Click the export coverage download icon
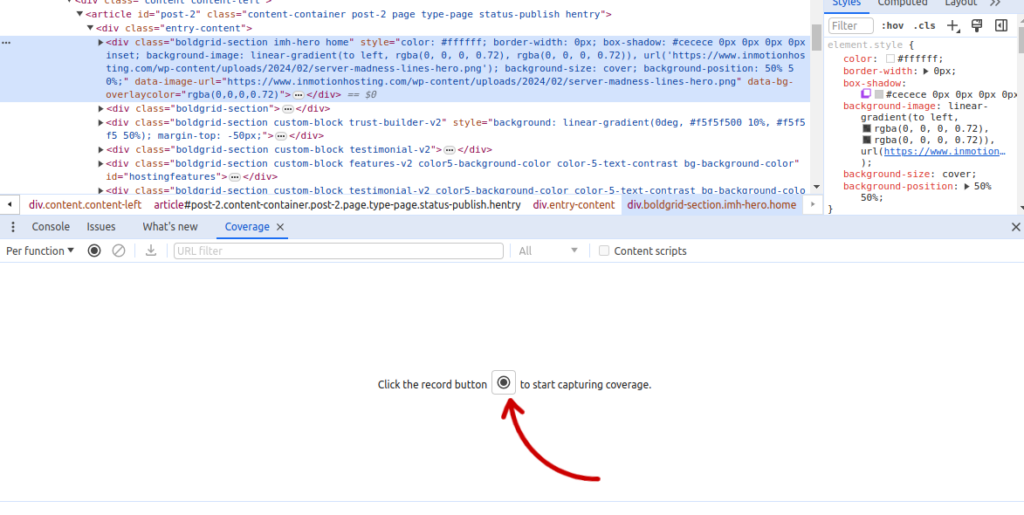This screenshot has height=515, width=1024. pos(151,251)
